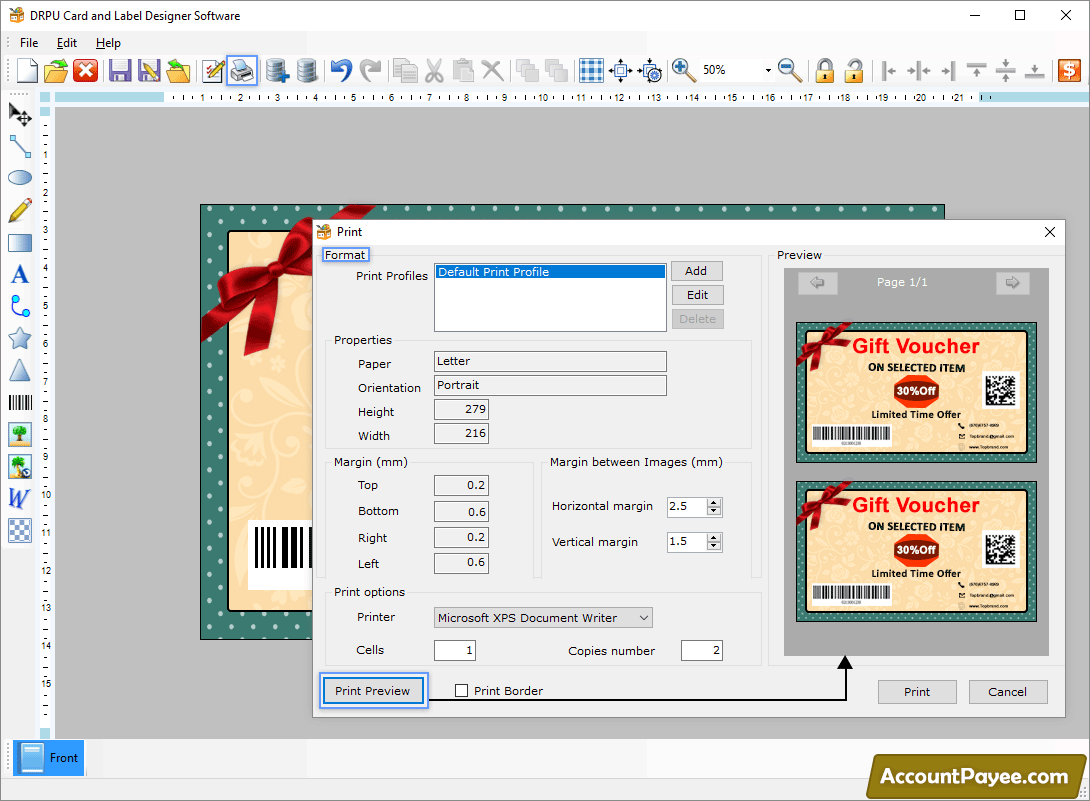This screenshot has width=1090, height=801.
Task: Select the Line drawing tool
Action: point(19,147)
